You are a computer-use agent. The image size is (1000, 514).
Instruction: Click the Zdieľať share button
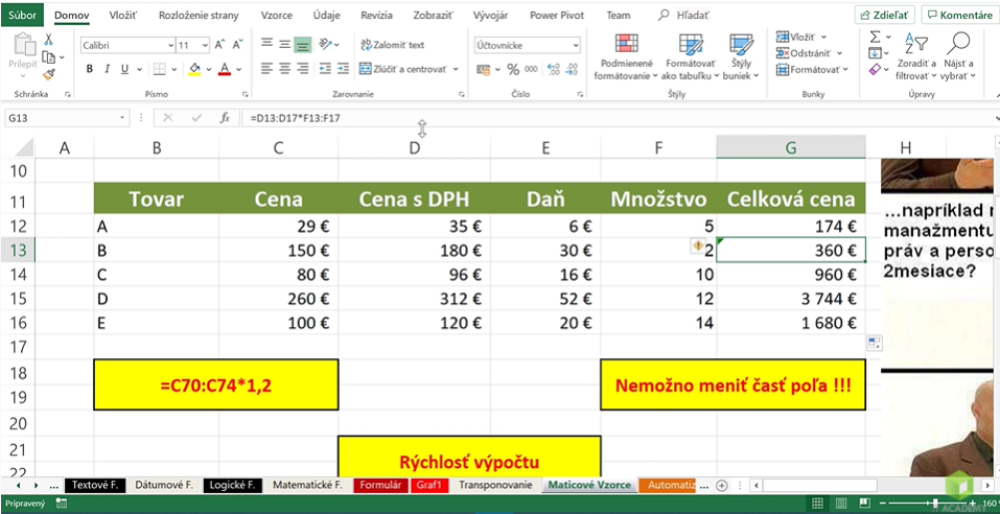click(883, 15)
